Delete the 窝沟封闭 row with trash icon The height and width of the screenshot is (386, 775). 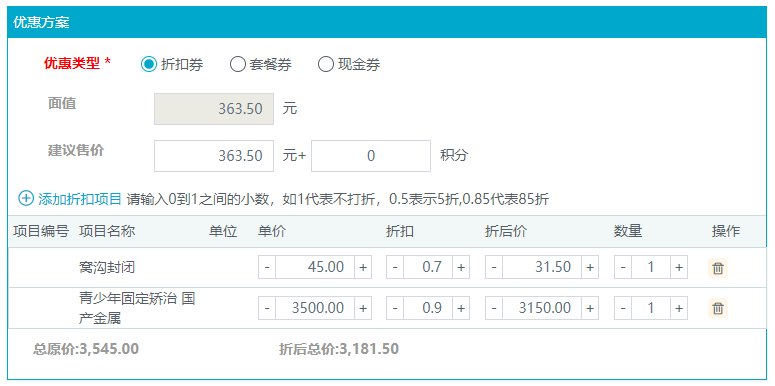(718, 268)
